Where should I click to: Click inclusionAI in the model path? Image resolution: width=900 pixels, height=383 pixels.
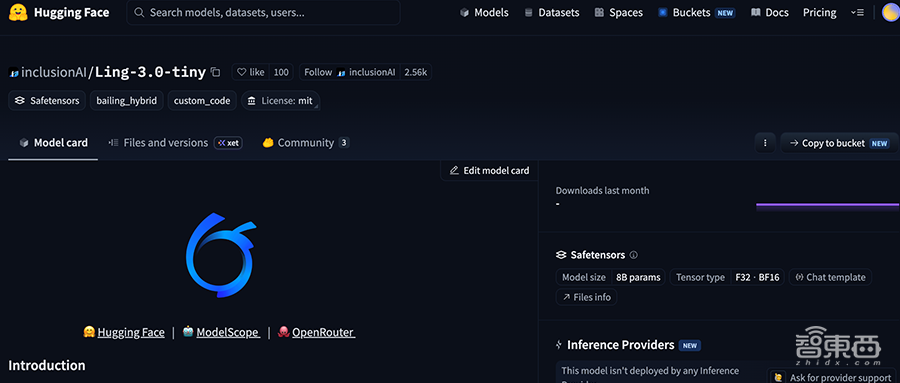pos(54,72)
